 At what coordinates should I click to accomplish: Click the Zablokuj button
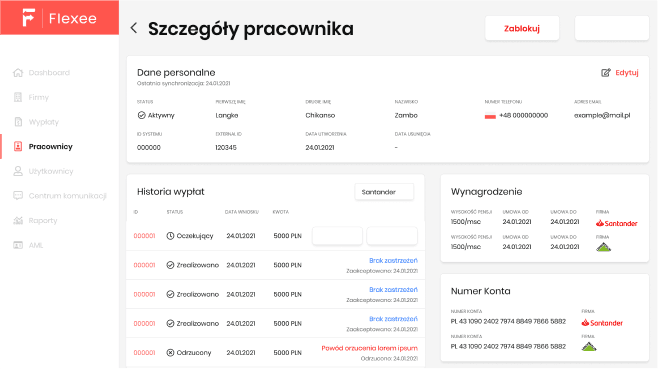(522, 29)
